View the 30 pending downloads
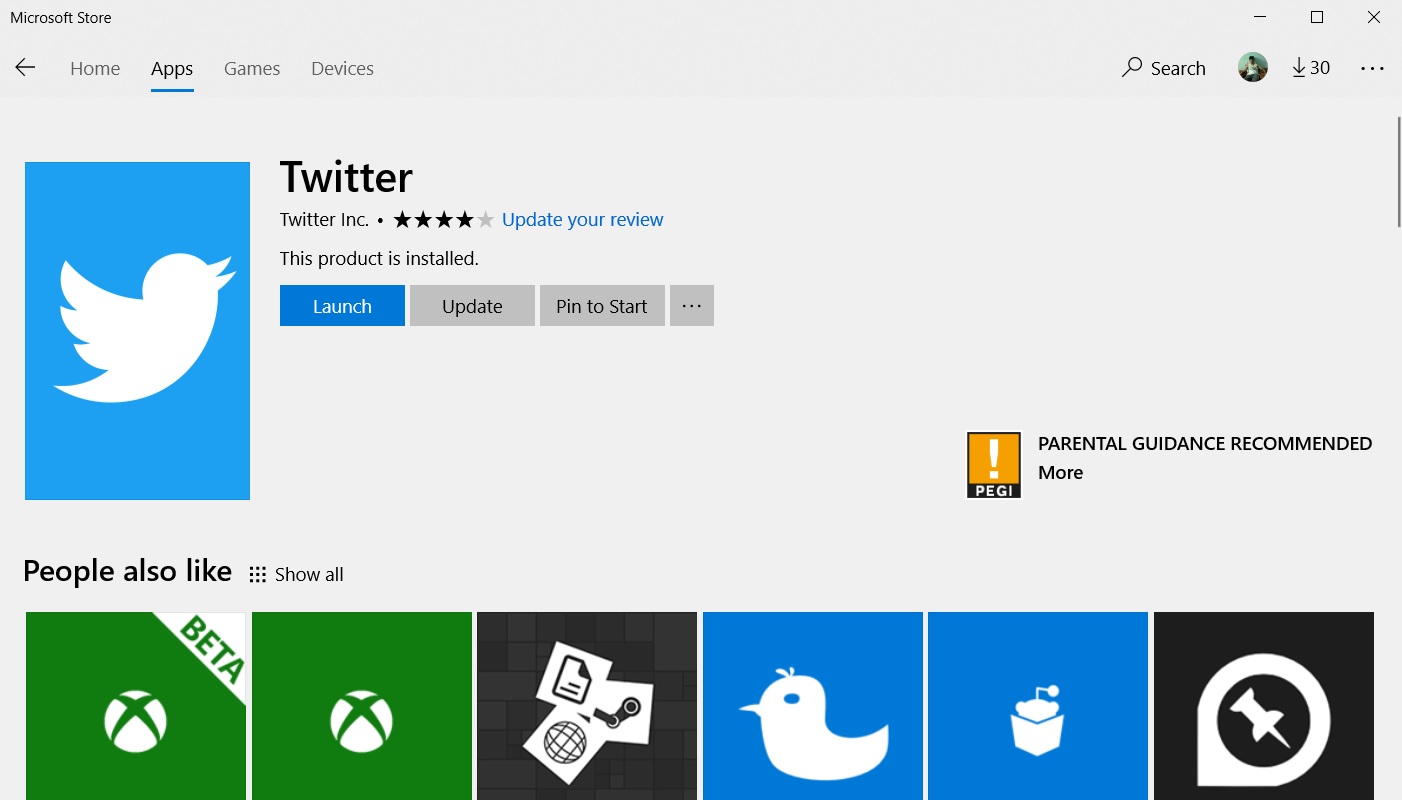The width and height of the screenshot is (1402, 800). 1311,68
